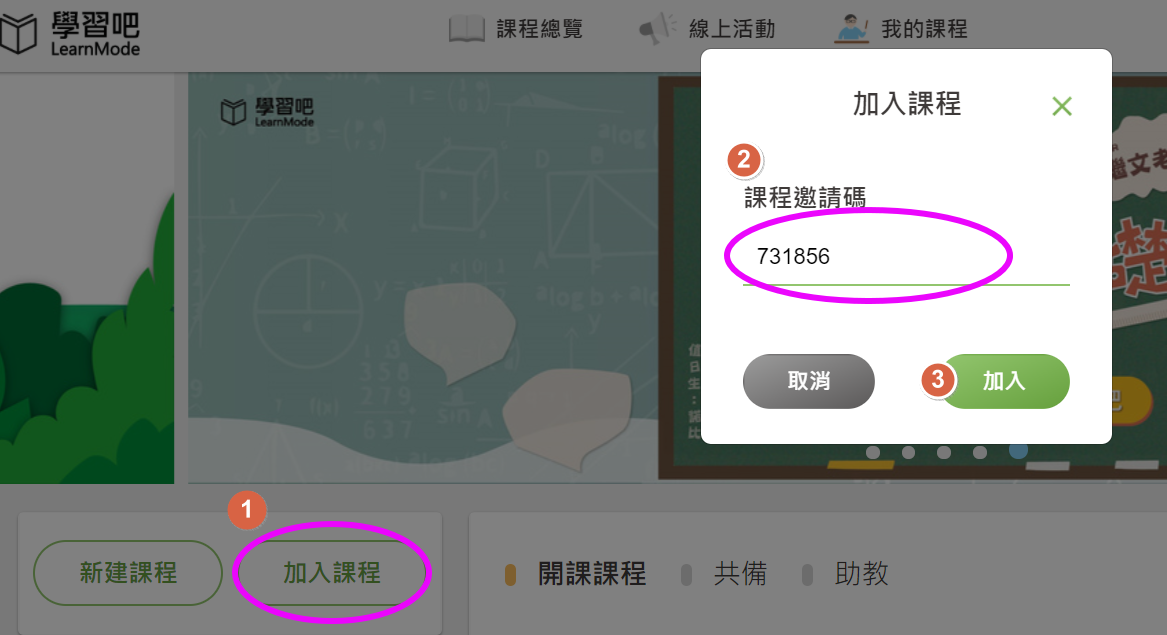Click the teacher icon beside 我的課程
The width and height of the screenshot is (1167, 635).
[851, 28]
